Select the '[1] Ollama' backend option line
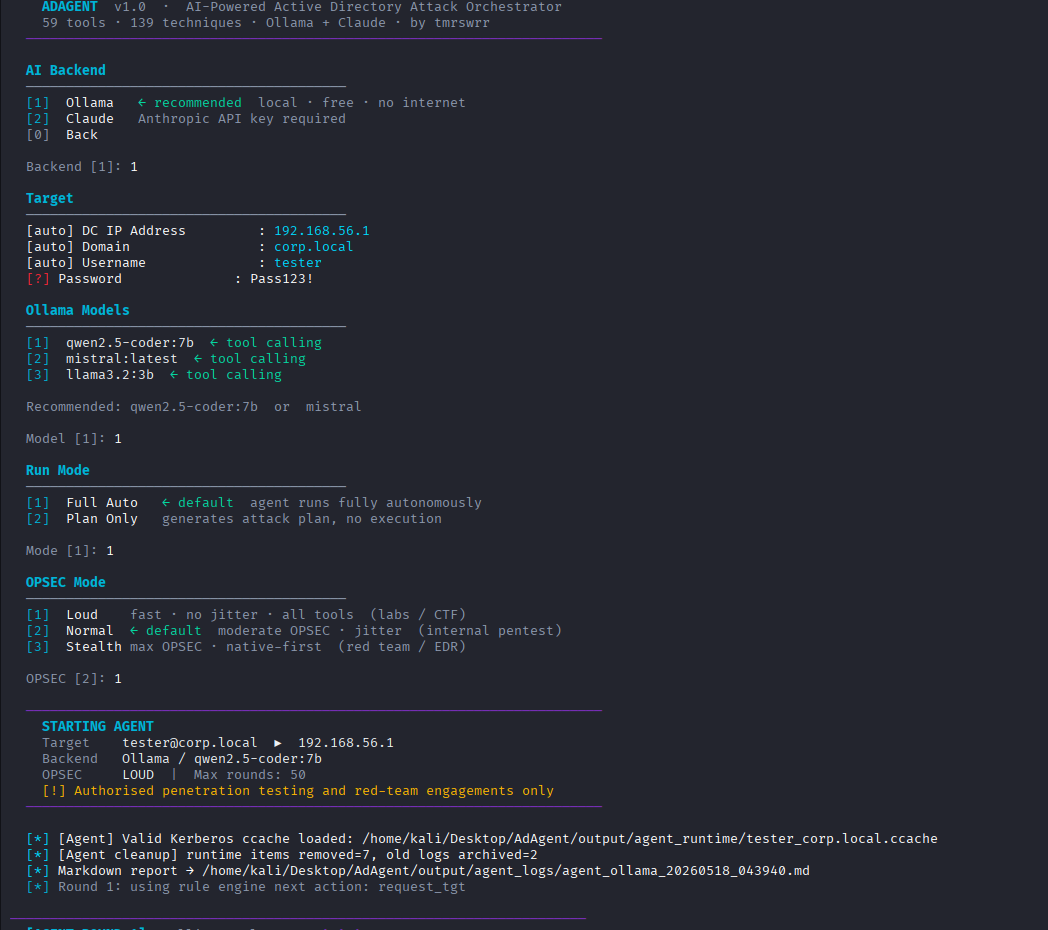This screenshot has width=1048, height=930. click(245, 103)
